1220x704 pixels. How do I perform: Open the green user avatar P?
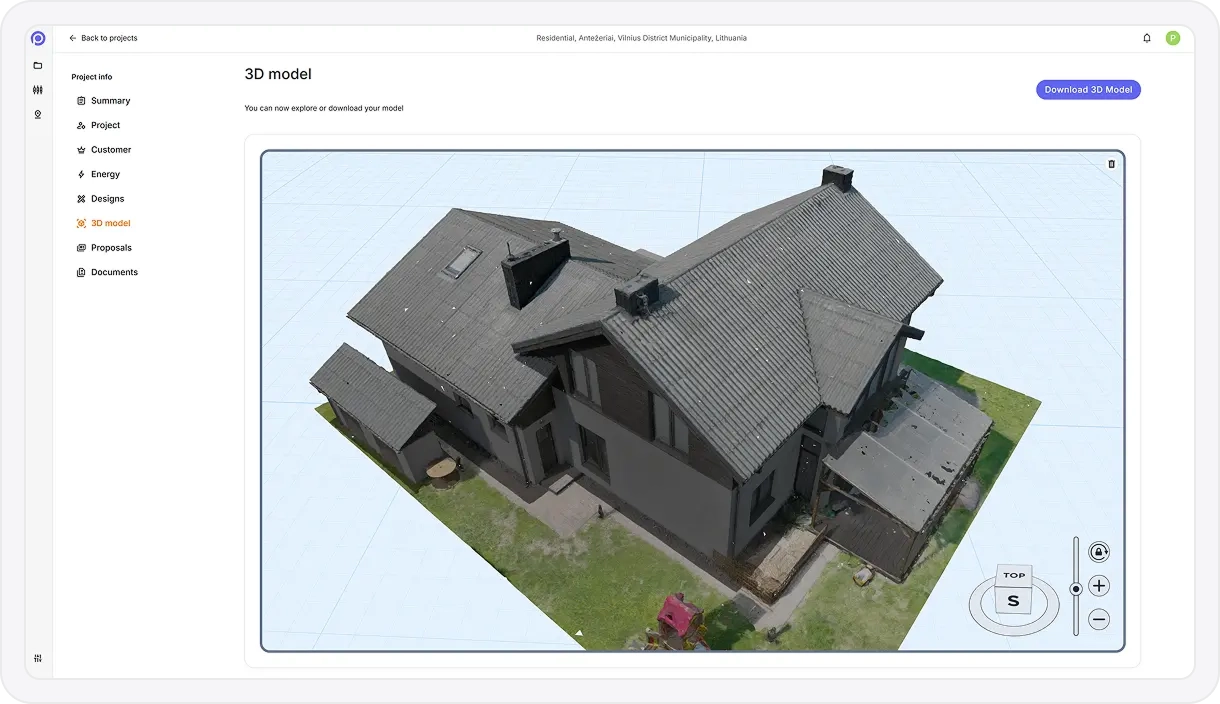(1173, 38)
